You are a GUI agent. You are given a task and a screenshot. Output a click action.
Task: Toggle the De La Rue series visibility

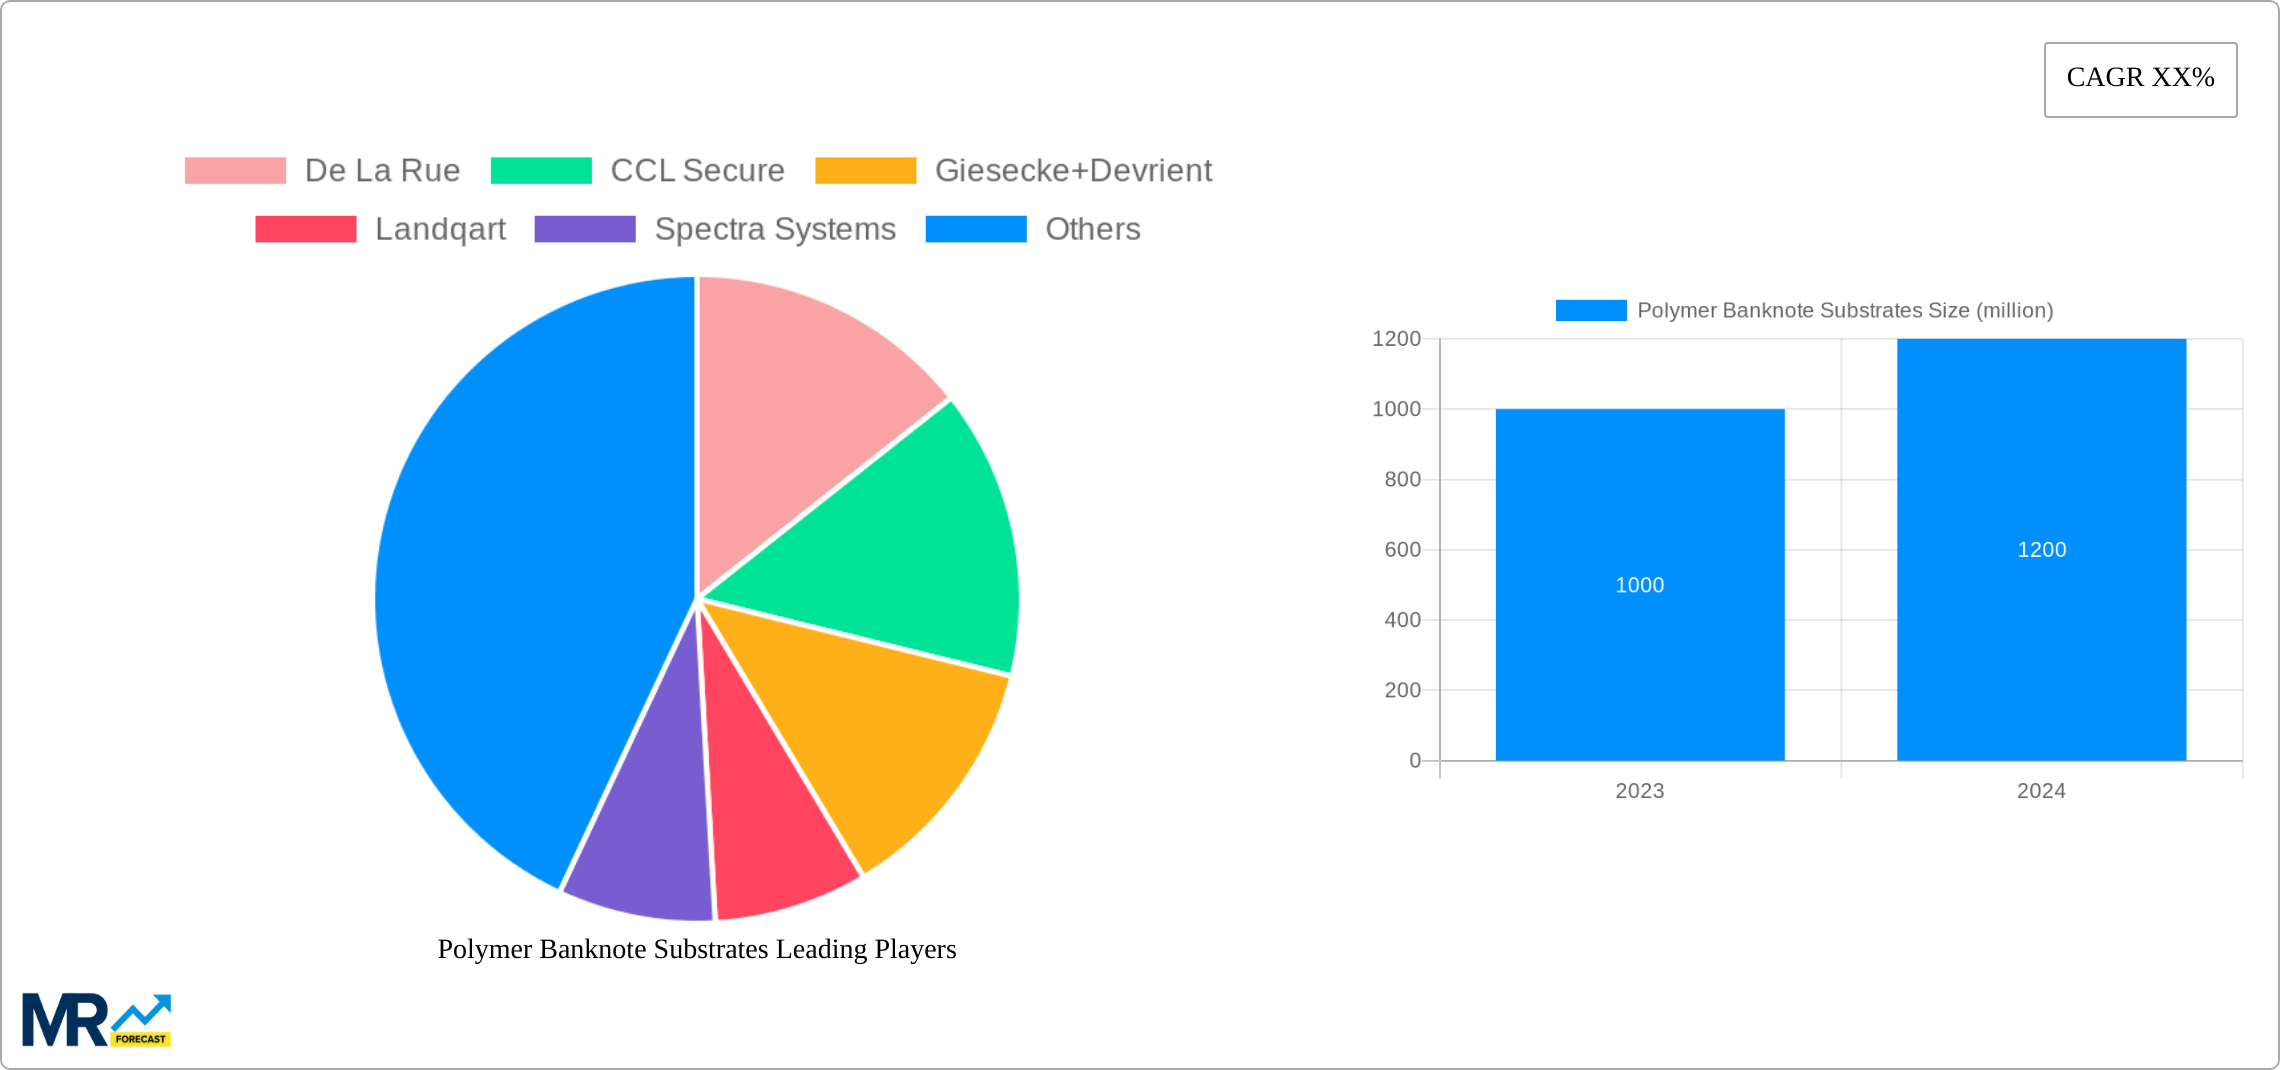[x=380, y=170]
